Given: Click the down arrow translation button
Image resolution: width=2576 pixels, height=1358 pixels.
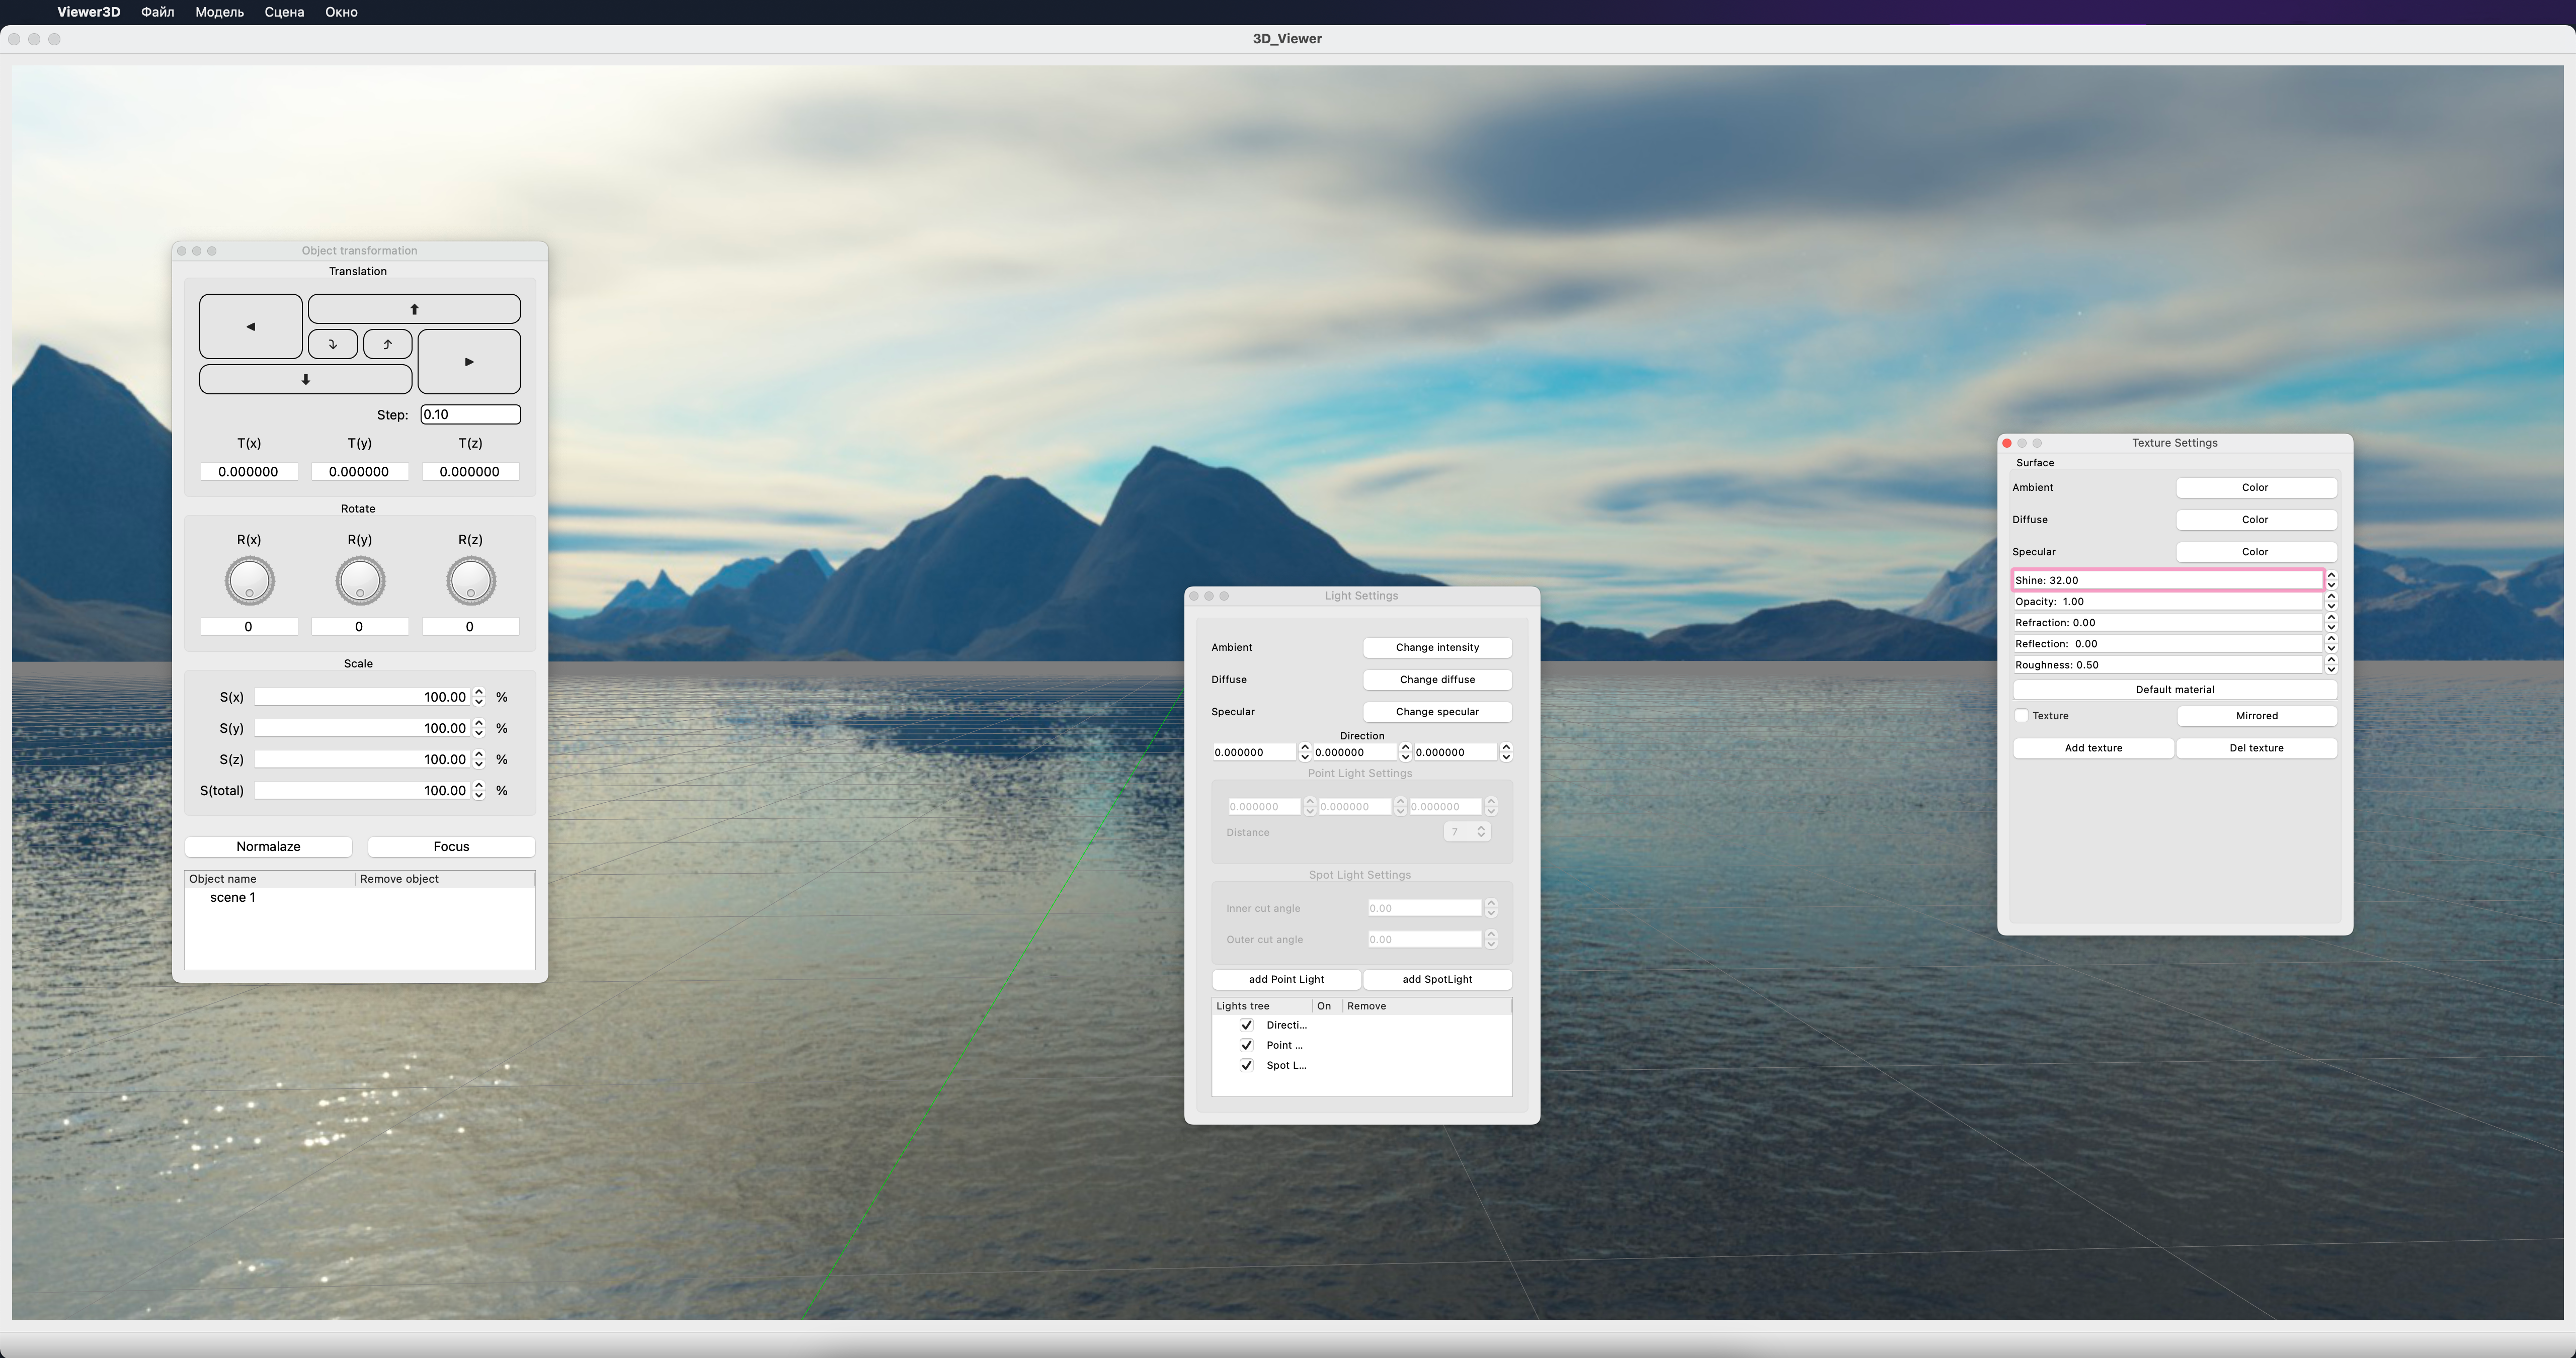Looking at the screenshot, I should 305,380.
